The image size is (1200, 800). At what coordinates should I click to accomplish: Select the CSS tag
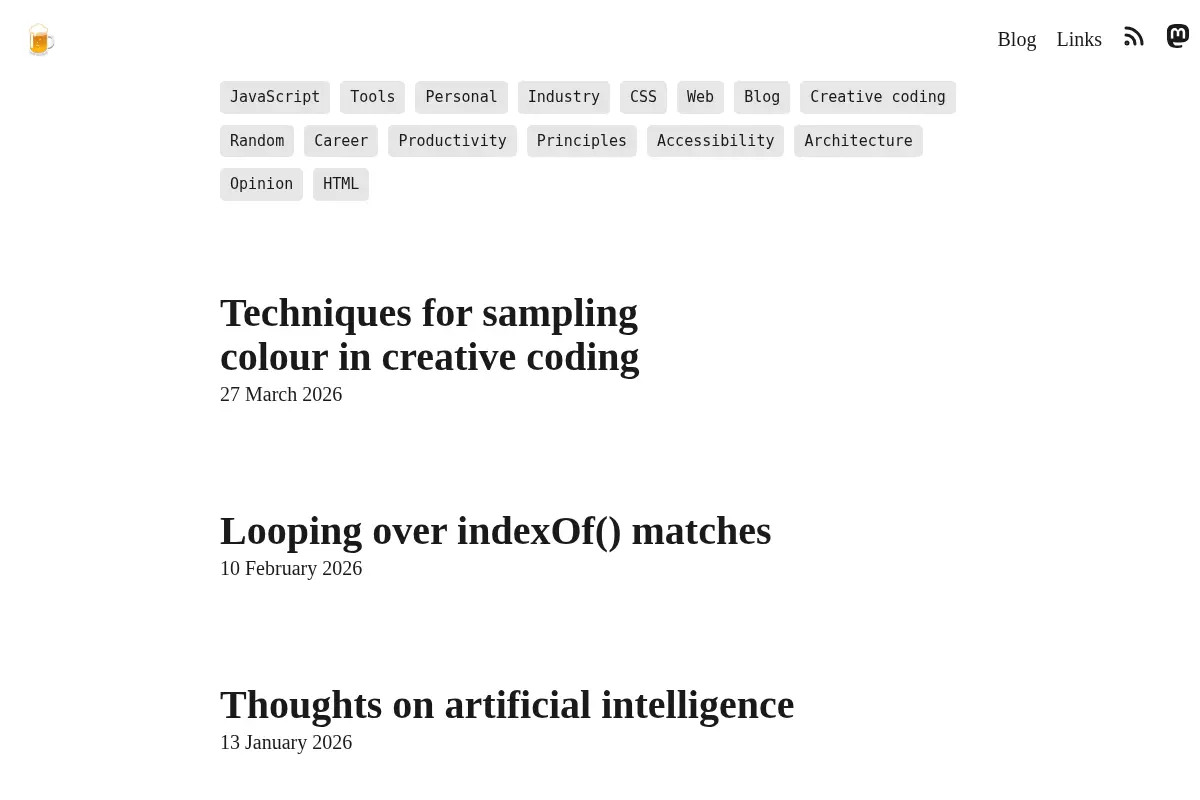[x=643, y=97]
